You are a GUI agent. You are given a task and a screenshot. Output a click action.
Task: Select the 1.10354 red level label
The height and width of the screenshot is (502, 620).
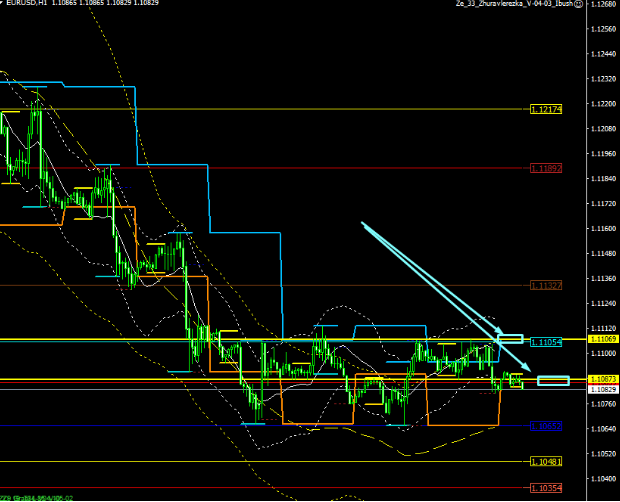(546, 486)
